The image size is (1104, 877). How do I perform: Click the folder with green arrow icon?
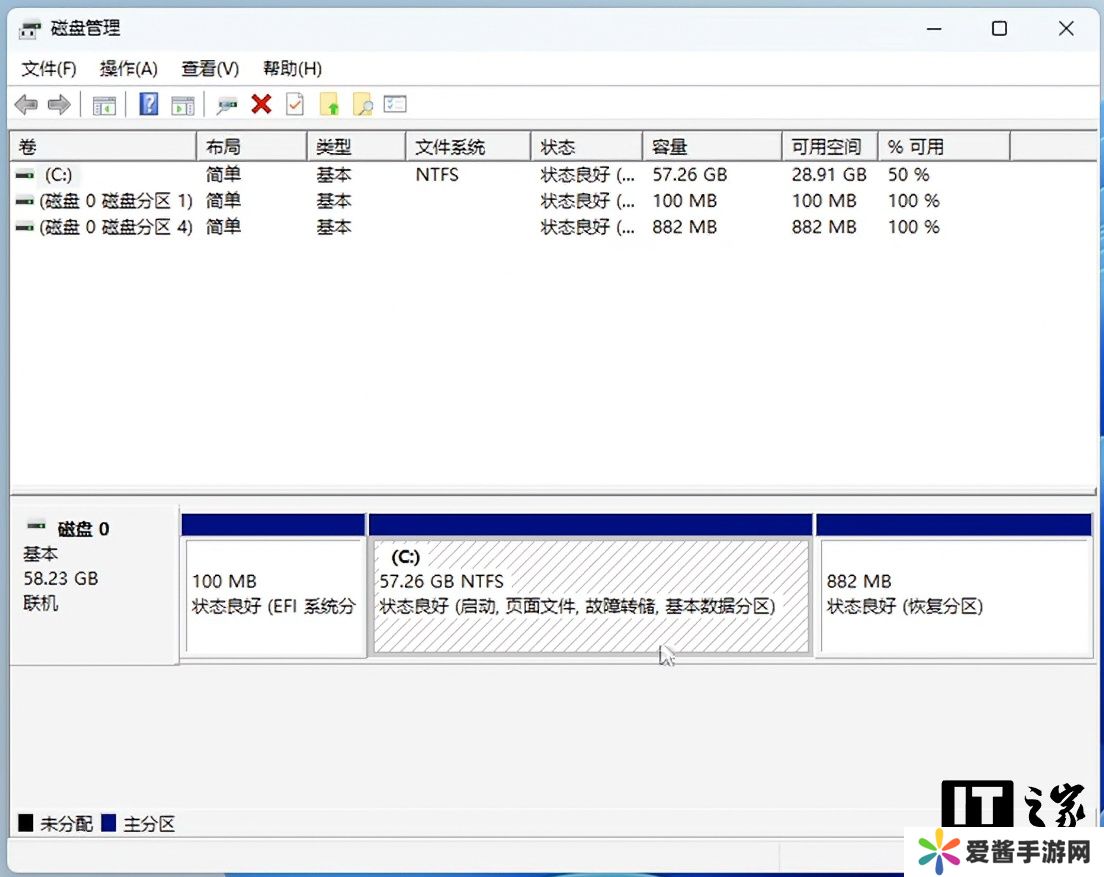click(329, 105)
